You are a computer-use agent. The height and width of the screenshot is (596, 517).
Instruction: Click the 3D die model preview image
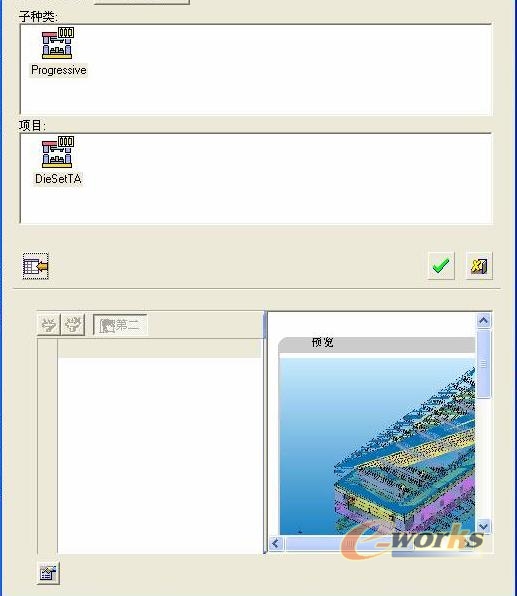click(377, 445)
